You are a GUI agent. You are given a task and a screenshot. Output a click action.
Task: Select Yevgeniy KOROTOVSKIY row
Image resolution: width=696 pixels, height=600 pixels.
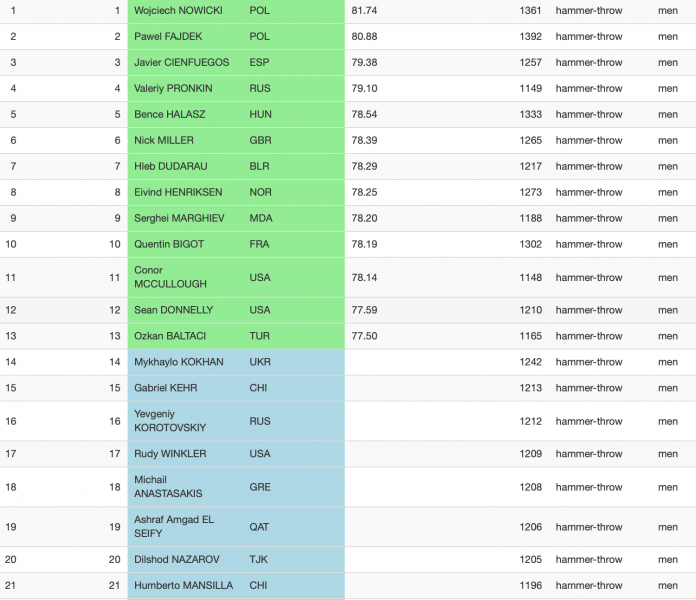coord(348,421)
